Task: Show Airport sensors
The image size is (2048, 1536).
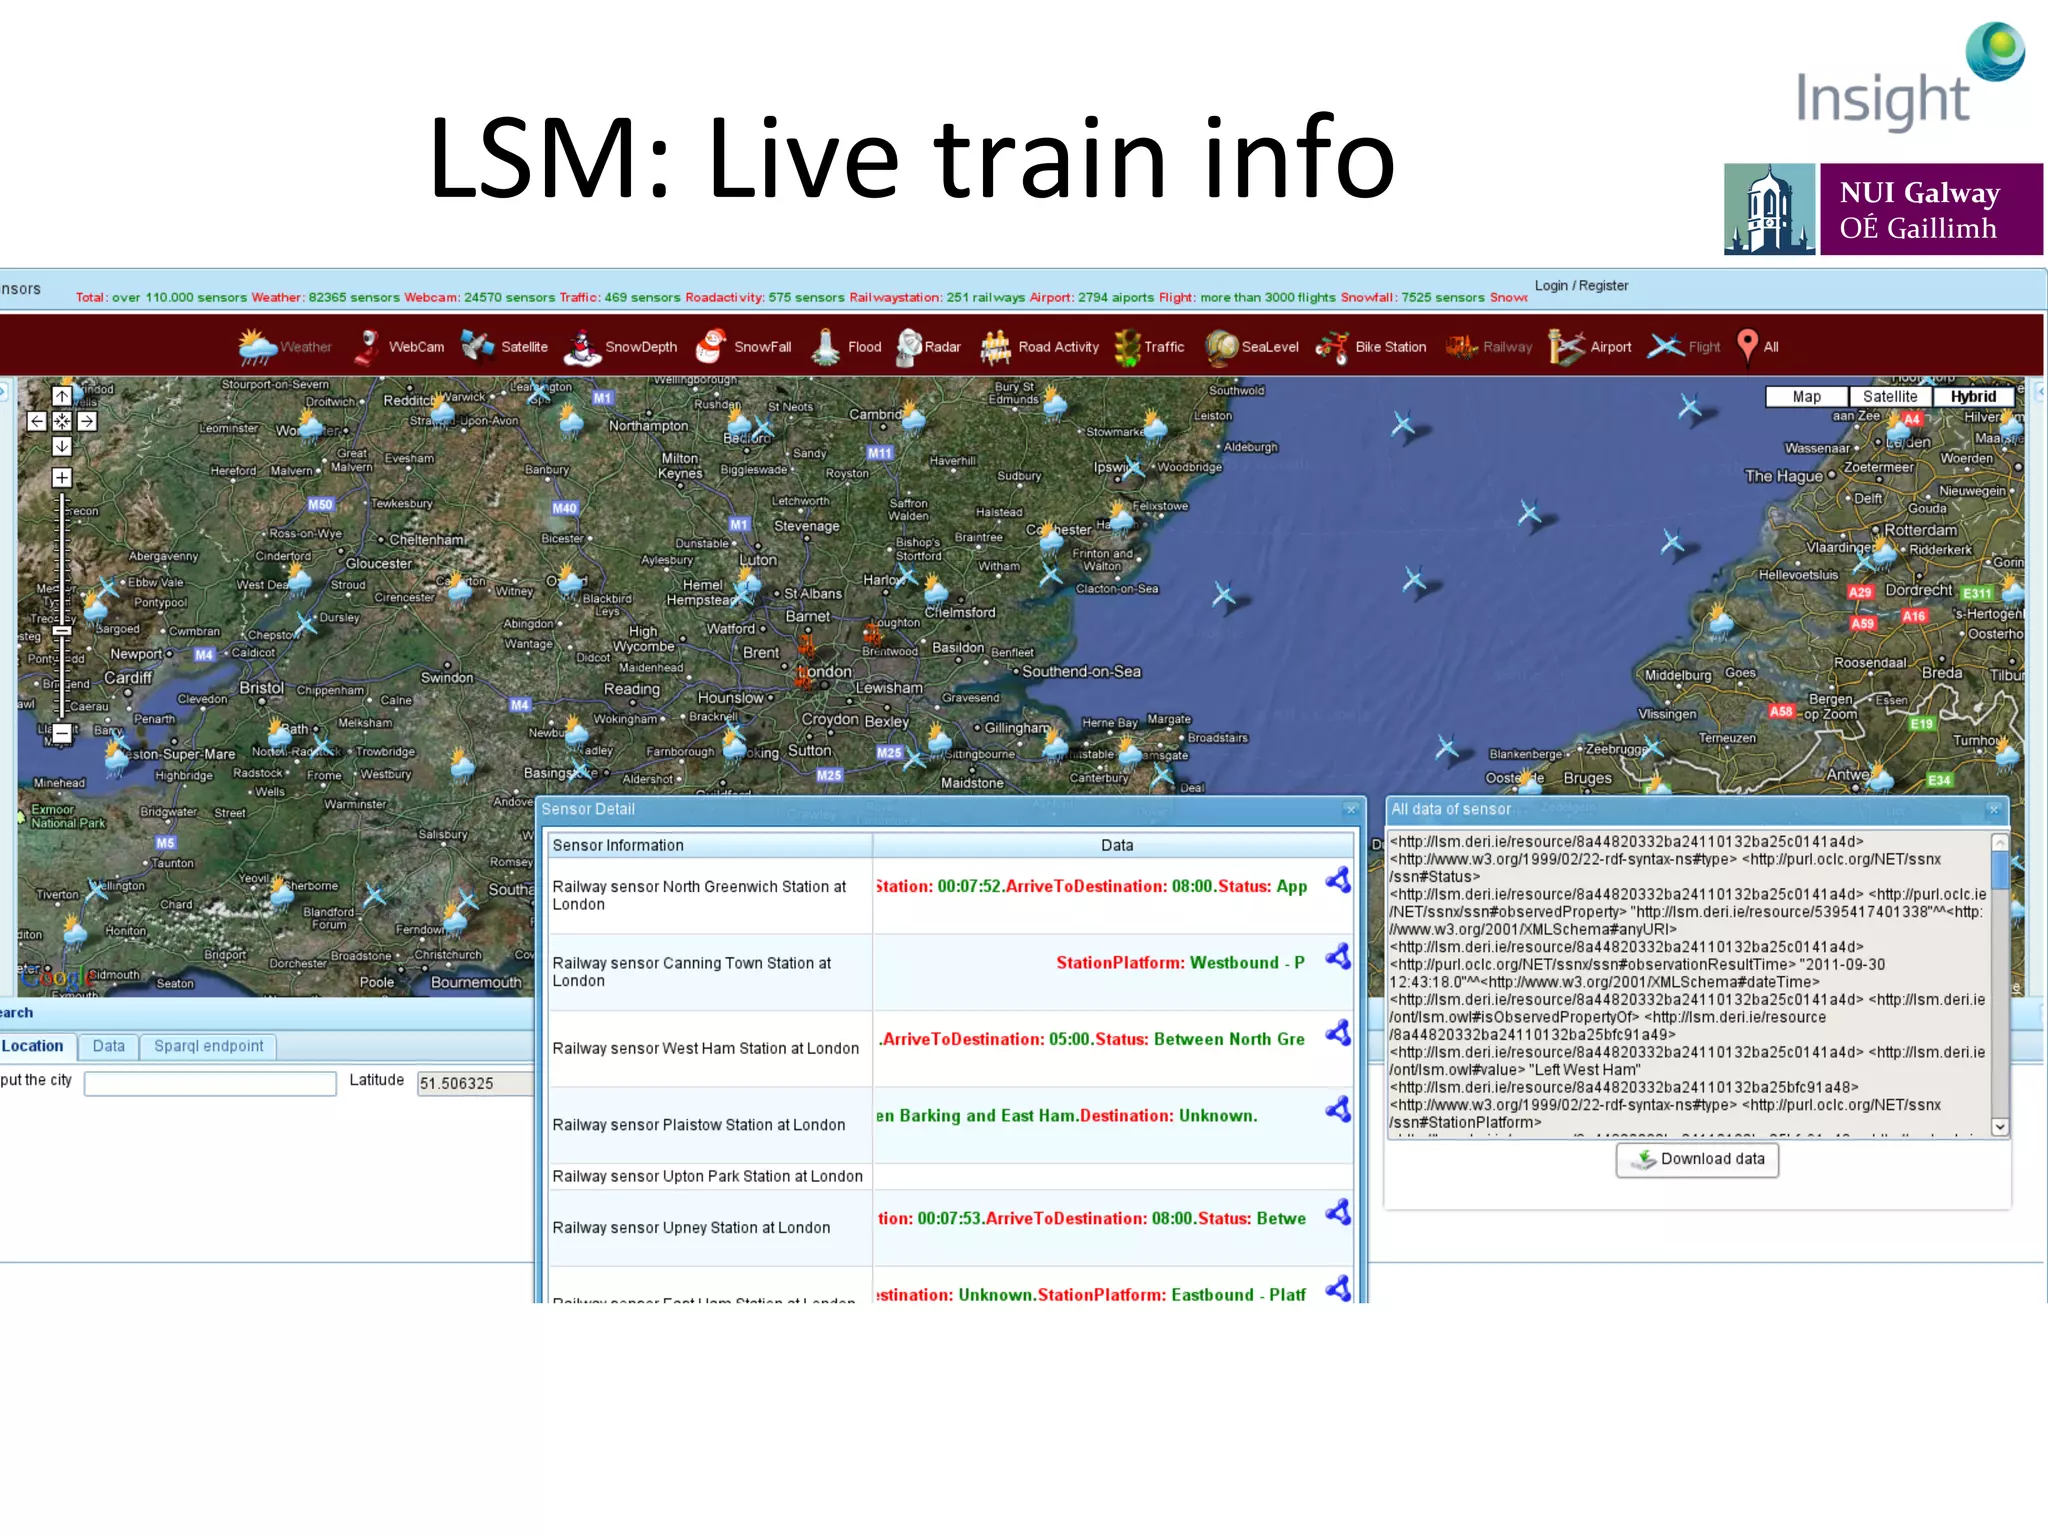Action: 1589,347
